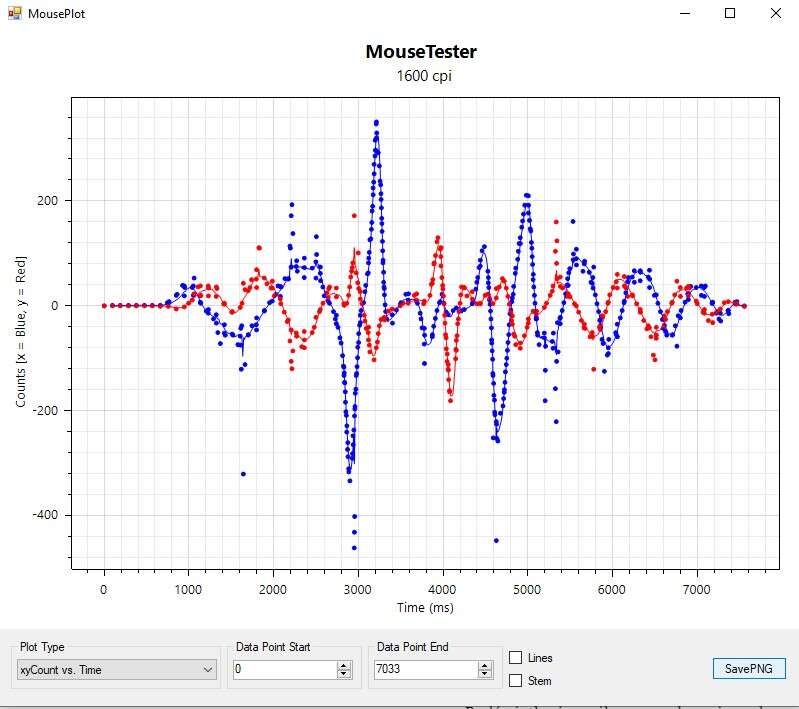
Task: Maximize the MousePlot window
Action: 730,13
